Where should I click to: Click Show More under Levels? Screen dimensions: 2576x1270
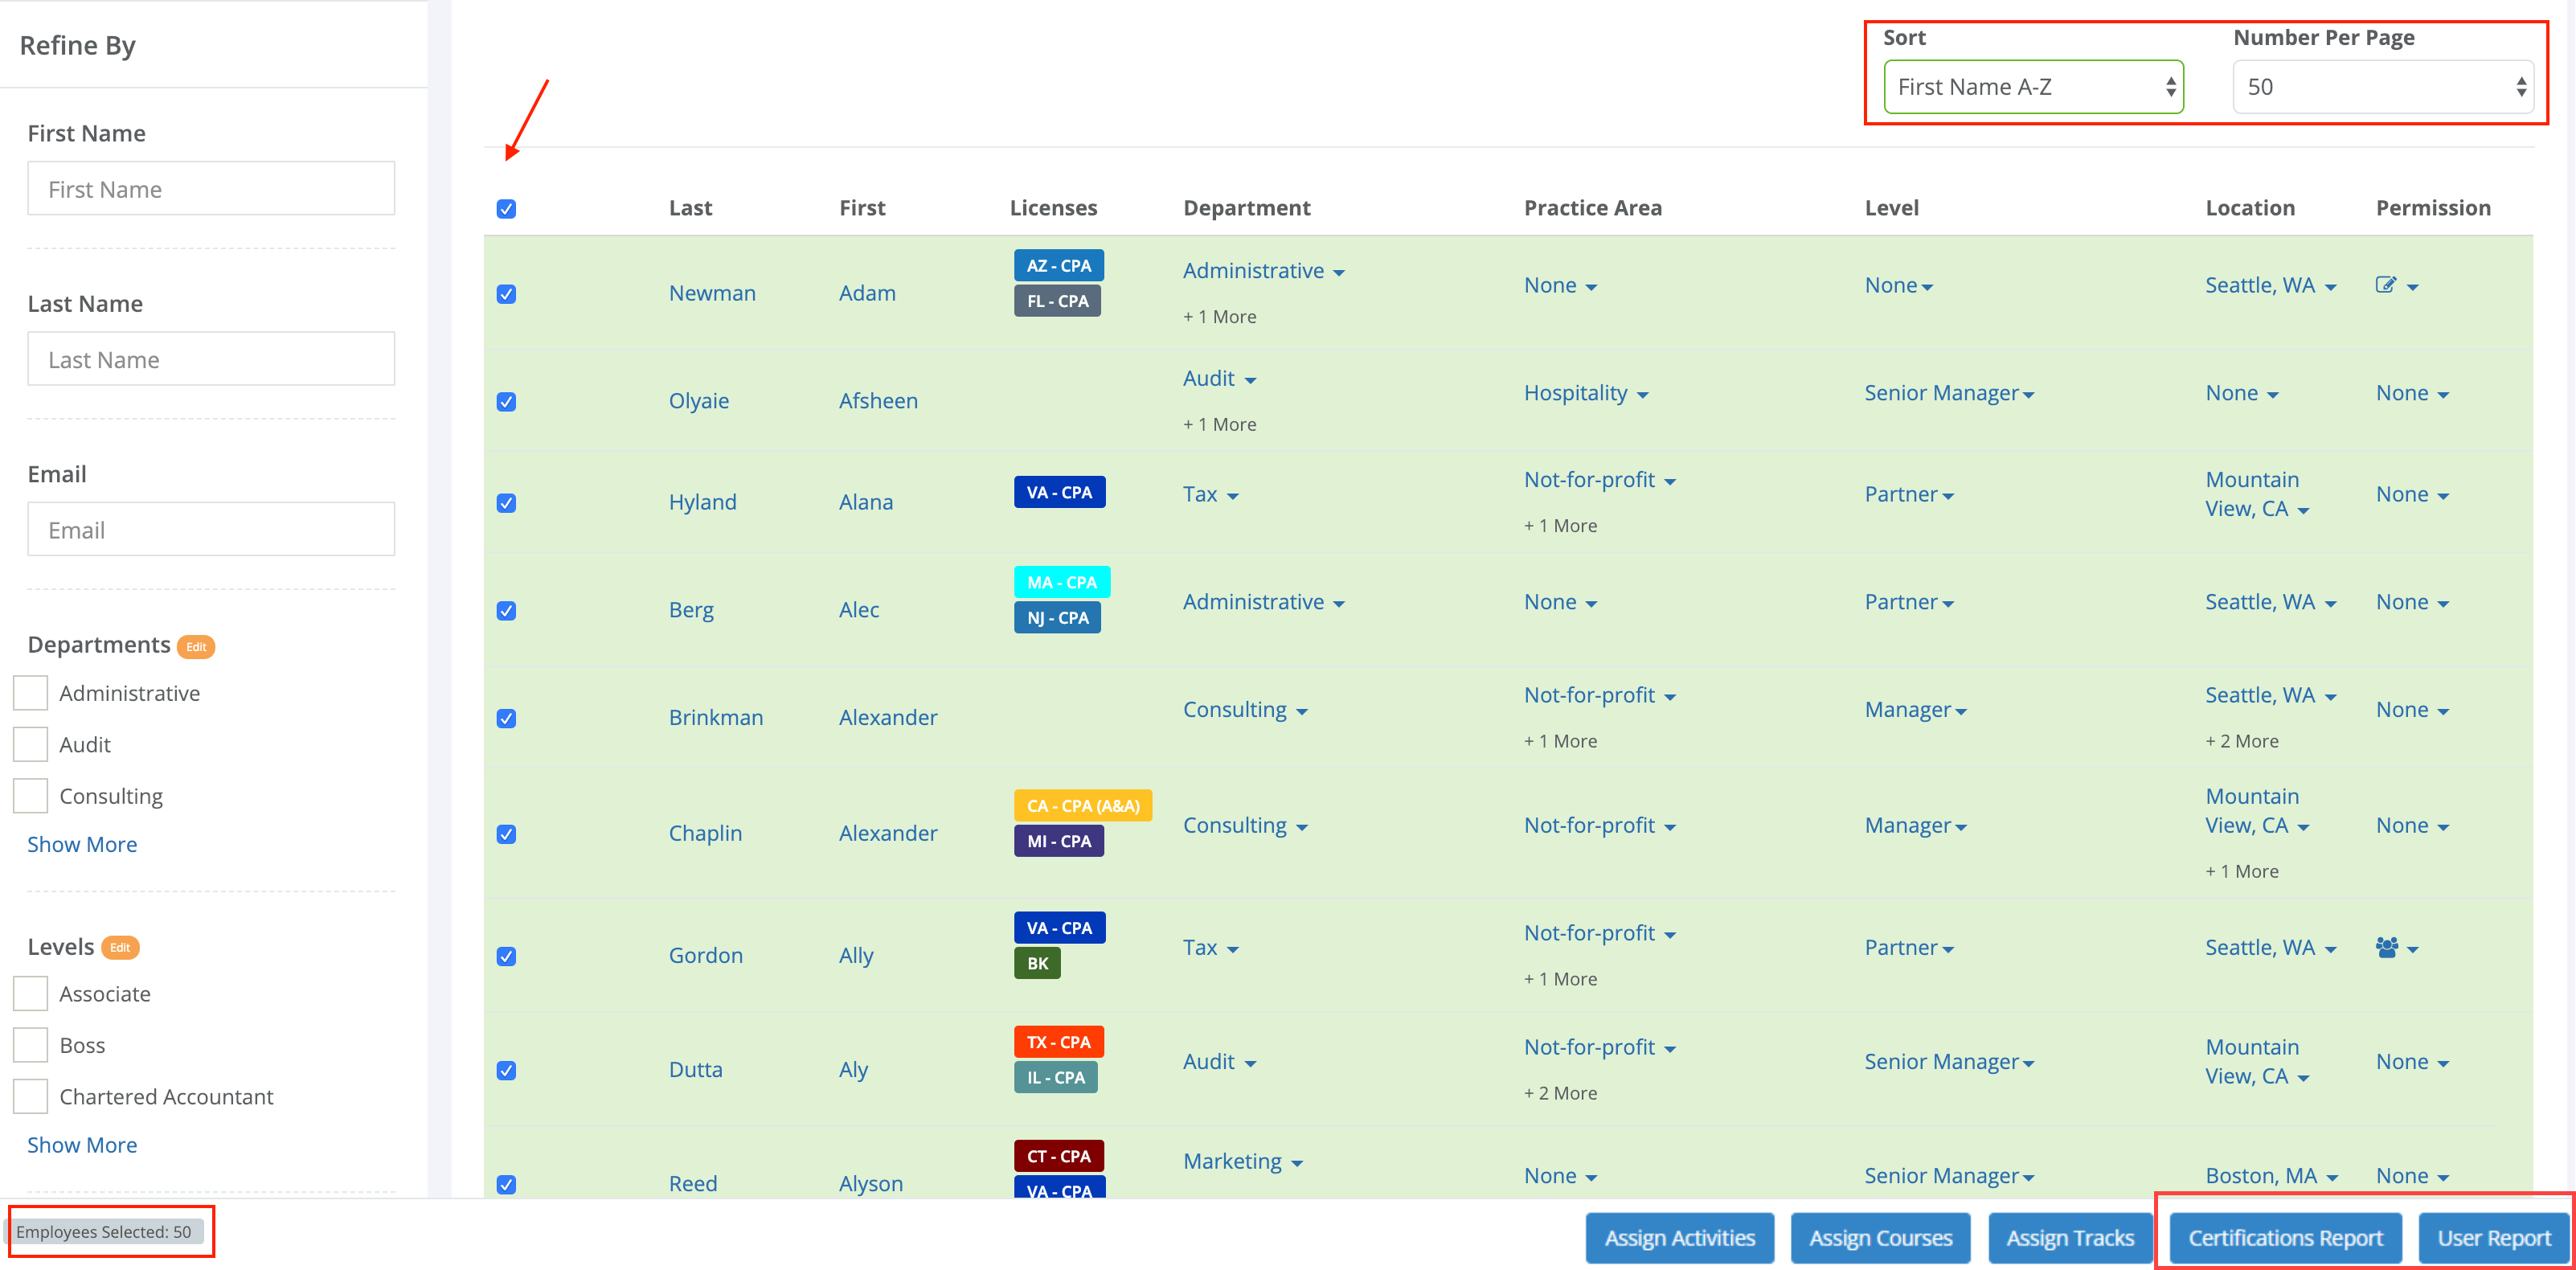click(x=82, y=1145)
